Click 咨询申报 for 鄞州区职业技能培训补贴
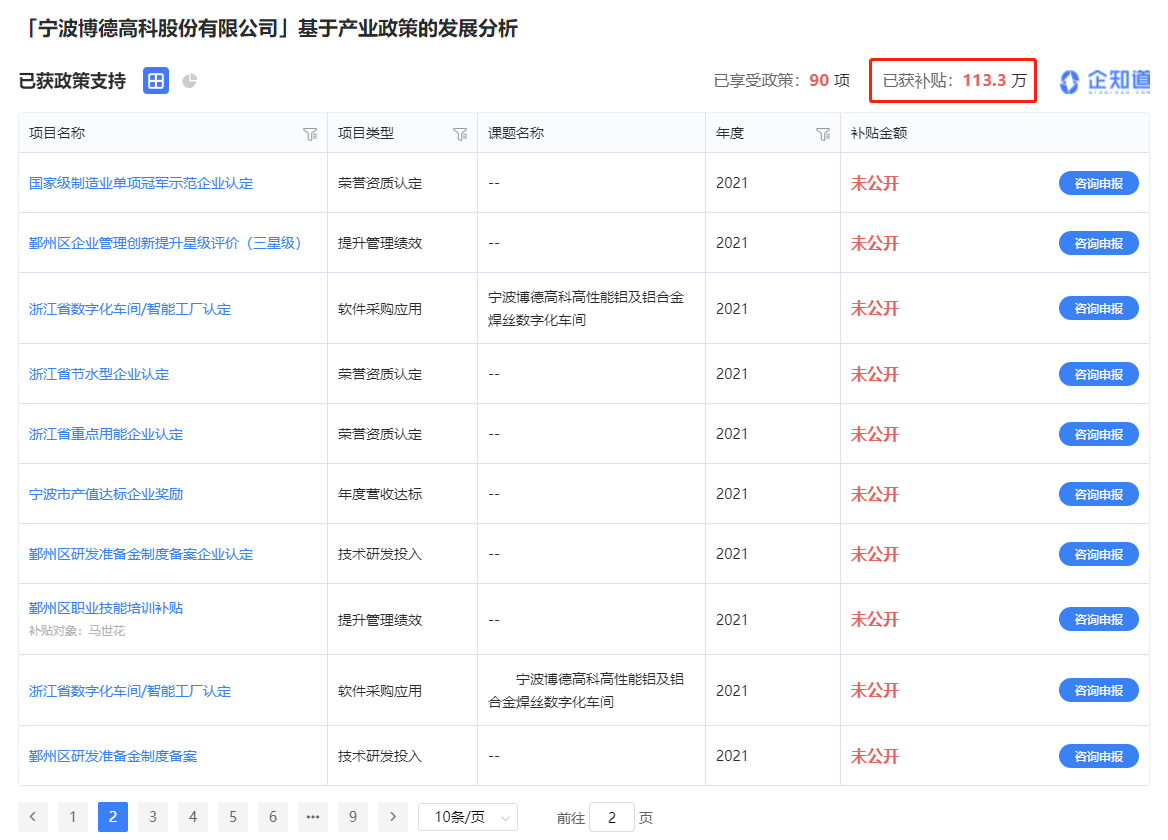Image resolution: width=1168 pixels, height=840 pixels. click(1099, 620)
